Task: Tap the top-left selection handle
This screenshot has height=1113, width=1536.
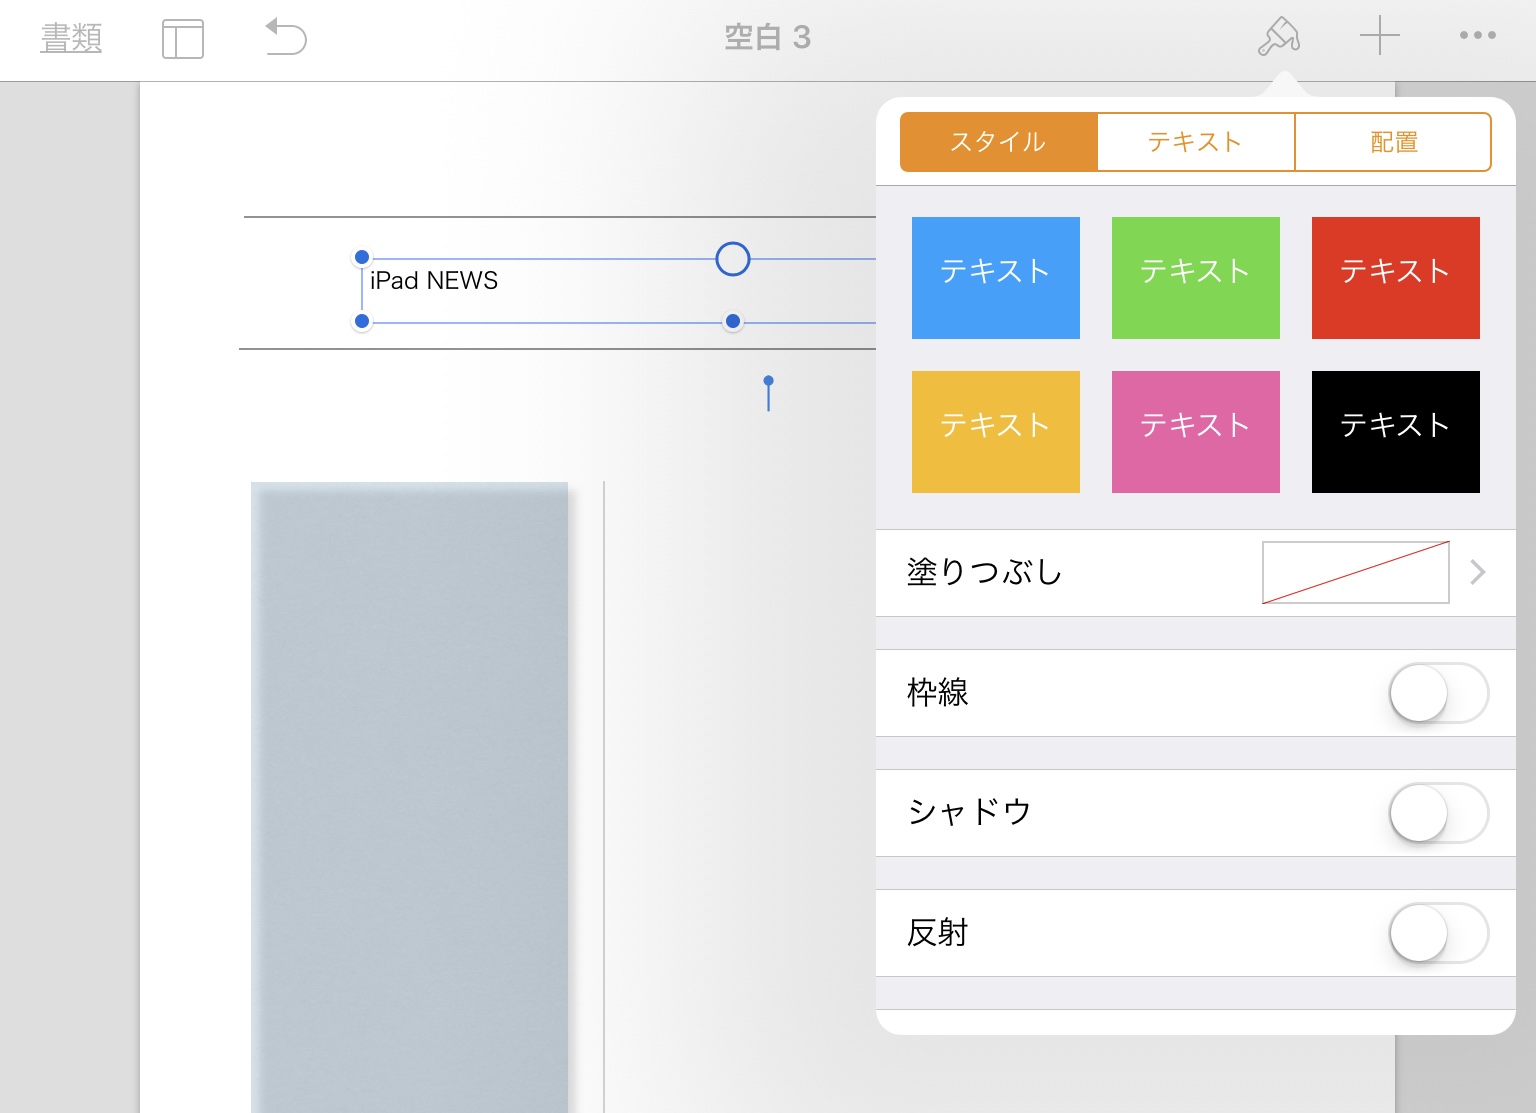Action: (362, 257)
